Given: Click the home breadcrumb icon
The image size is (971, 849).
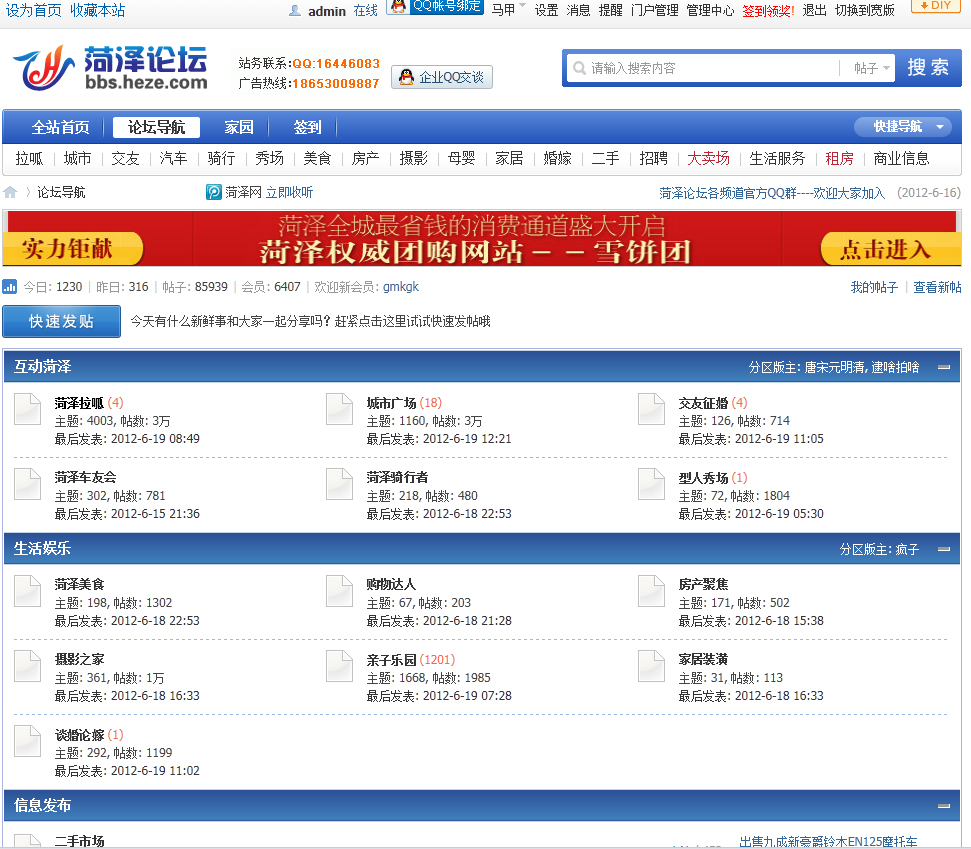Looking at the screenshot, I should point(10,193).
